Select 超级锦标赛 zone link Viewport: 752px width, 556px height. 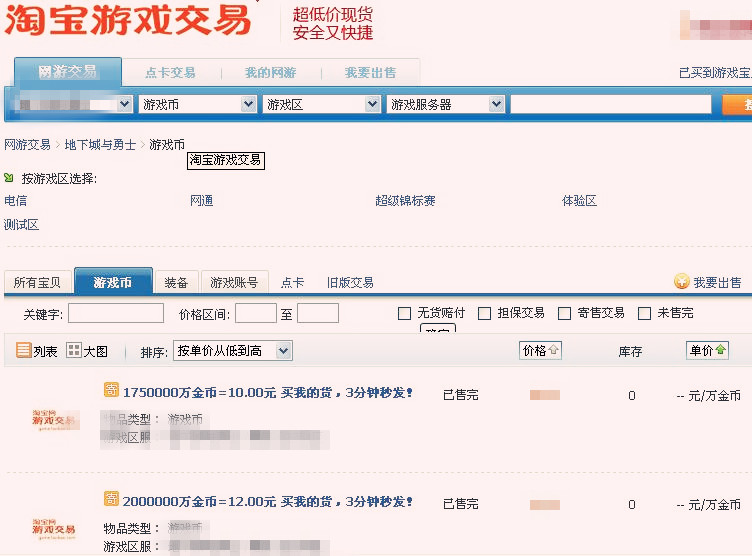tap(405, 201)
